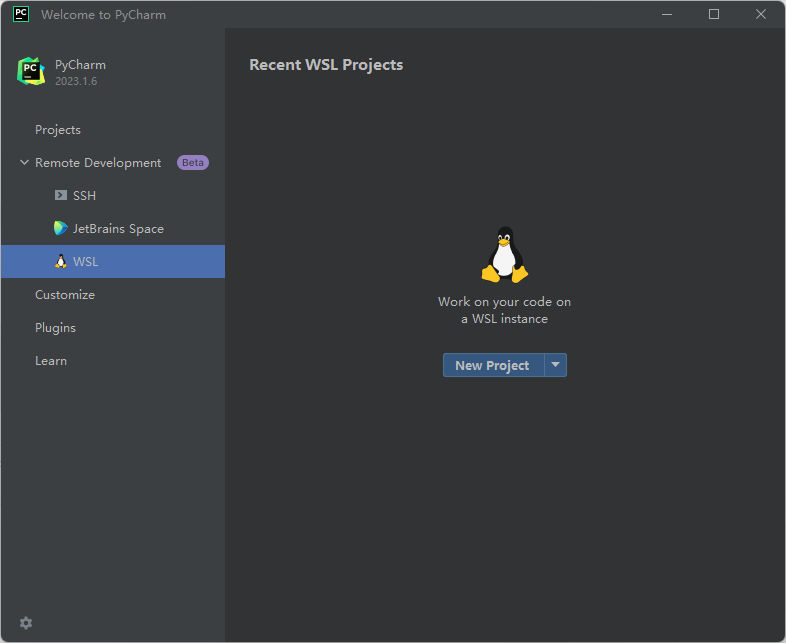
Task: Click the PyCharm 2023.1.6 version text
Action: pos(76,81)
